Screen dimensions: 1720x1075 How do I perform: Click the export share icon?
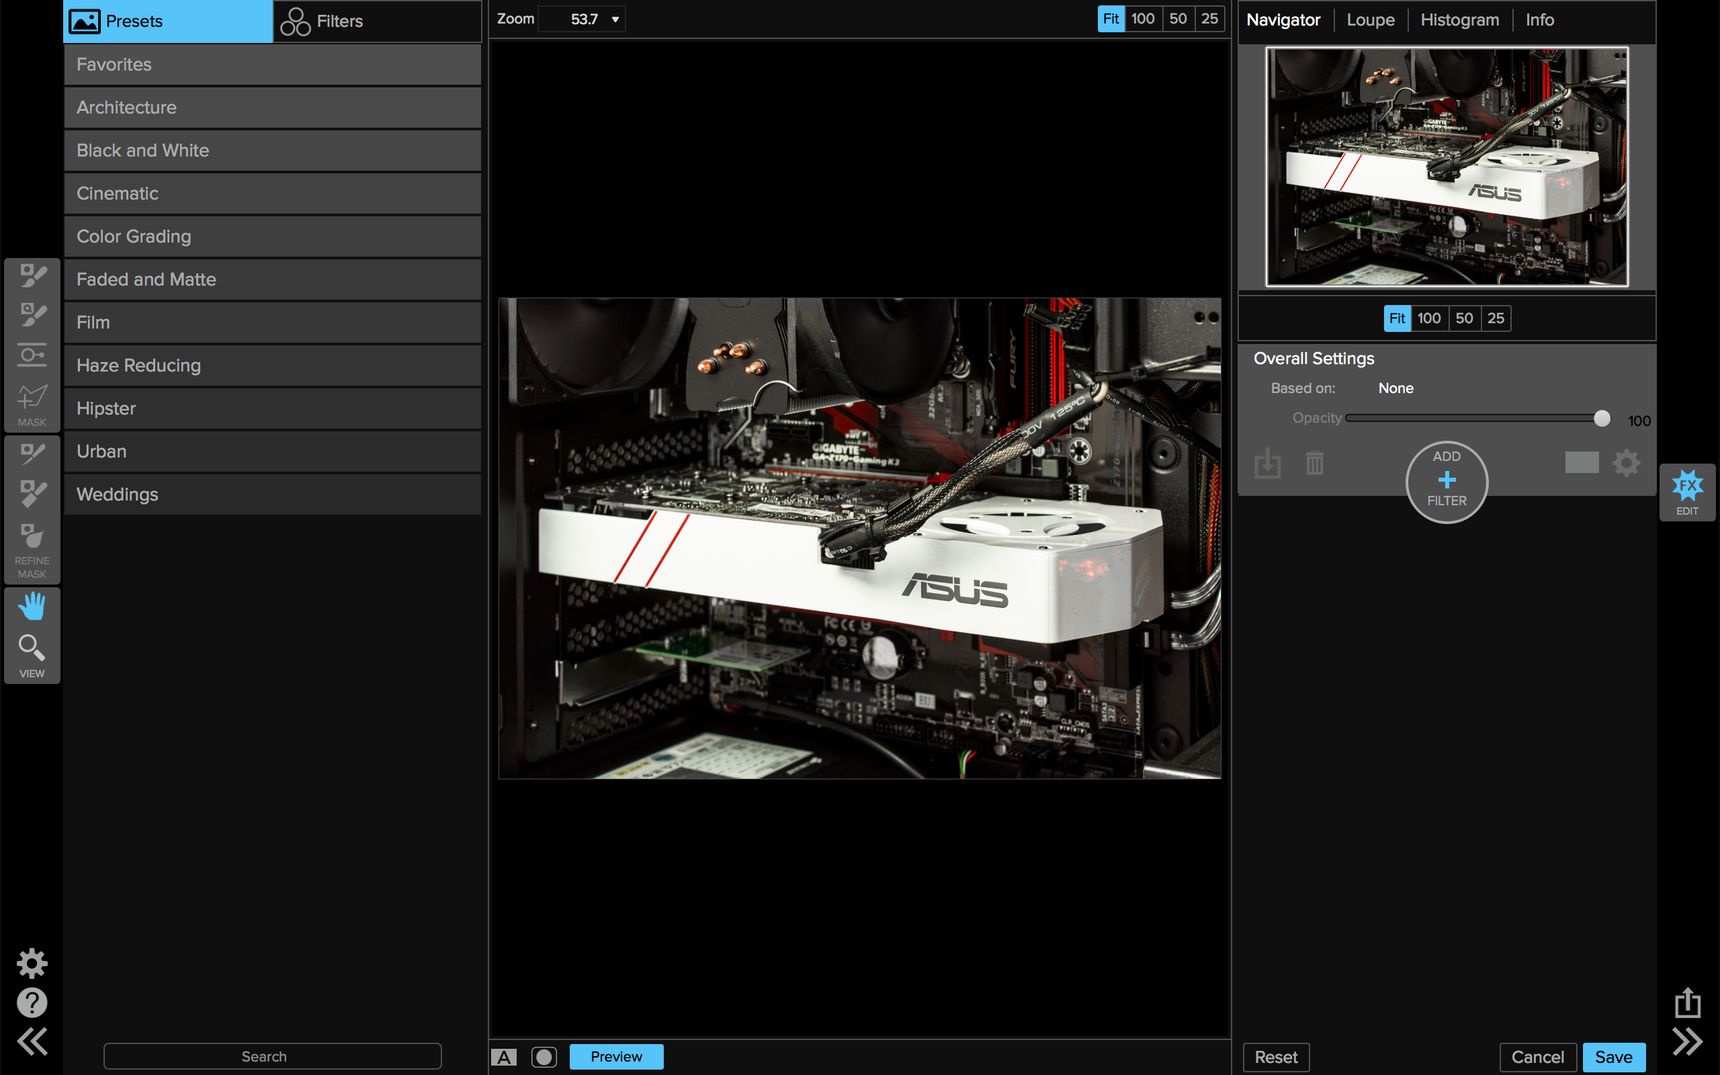[x=1687, y=1001]
